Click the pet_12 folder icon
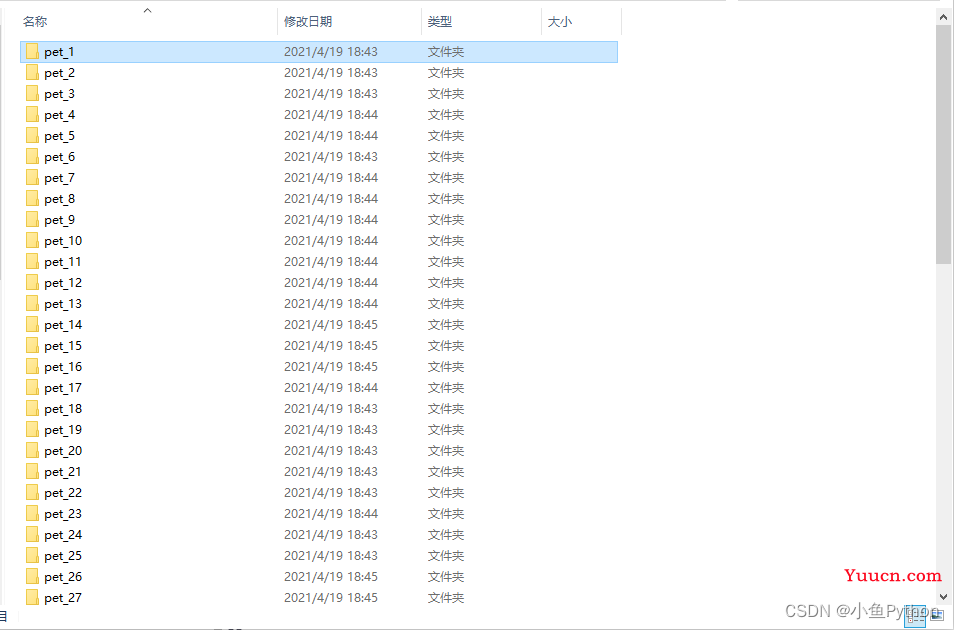This screenshot has height=630, width=954. click(x=32, y=283)
